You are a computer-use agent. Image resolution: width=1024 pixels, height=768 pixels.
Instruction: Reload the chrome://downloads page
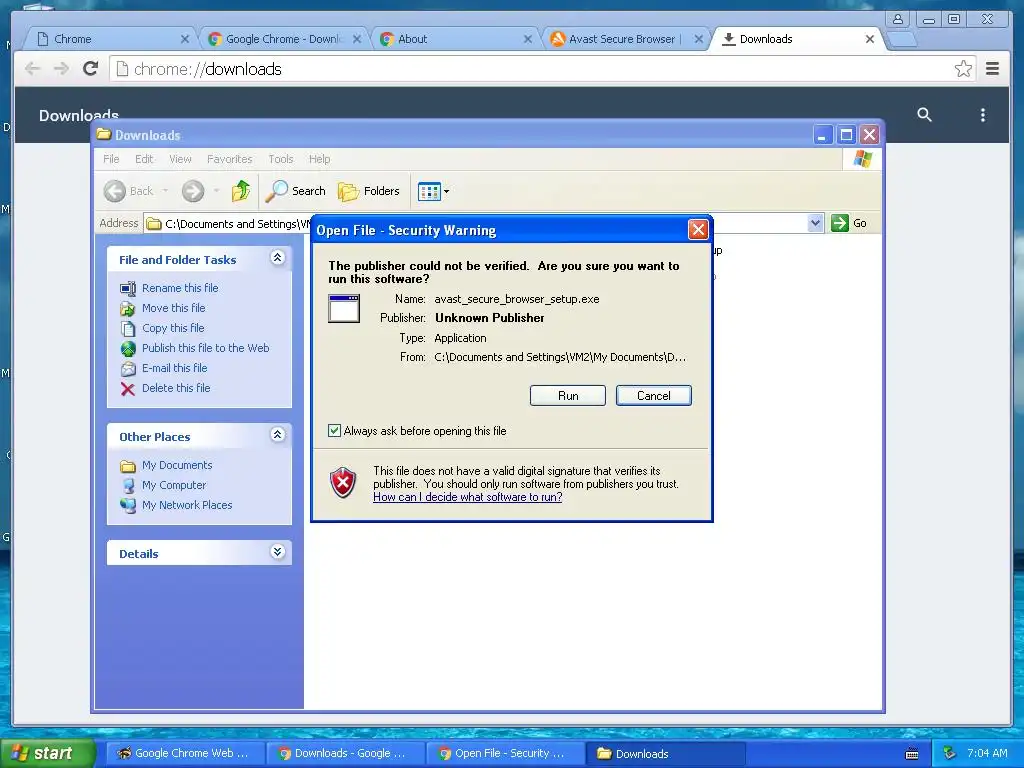(91, 69)
